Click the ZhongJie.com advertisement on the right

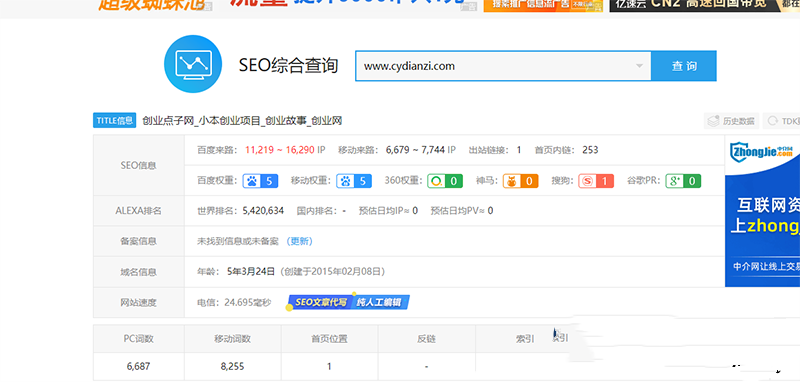pos(762,211)
